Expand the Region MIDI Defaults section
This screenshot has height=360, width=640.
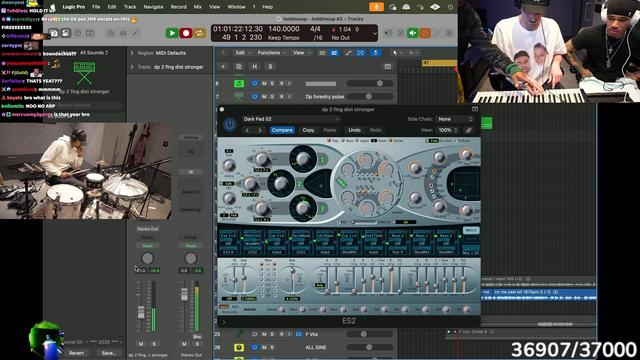(x=132, y=53)
